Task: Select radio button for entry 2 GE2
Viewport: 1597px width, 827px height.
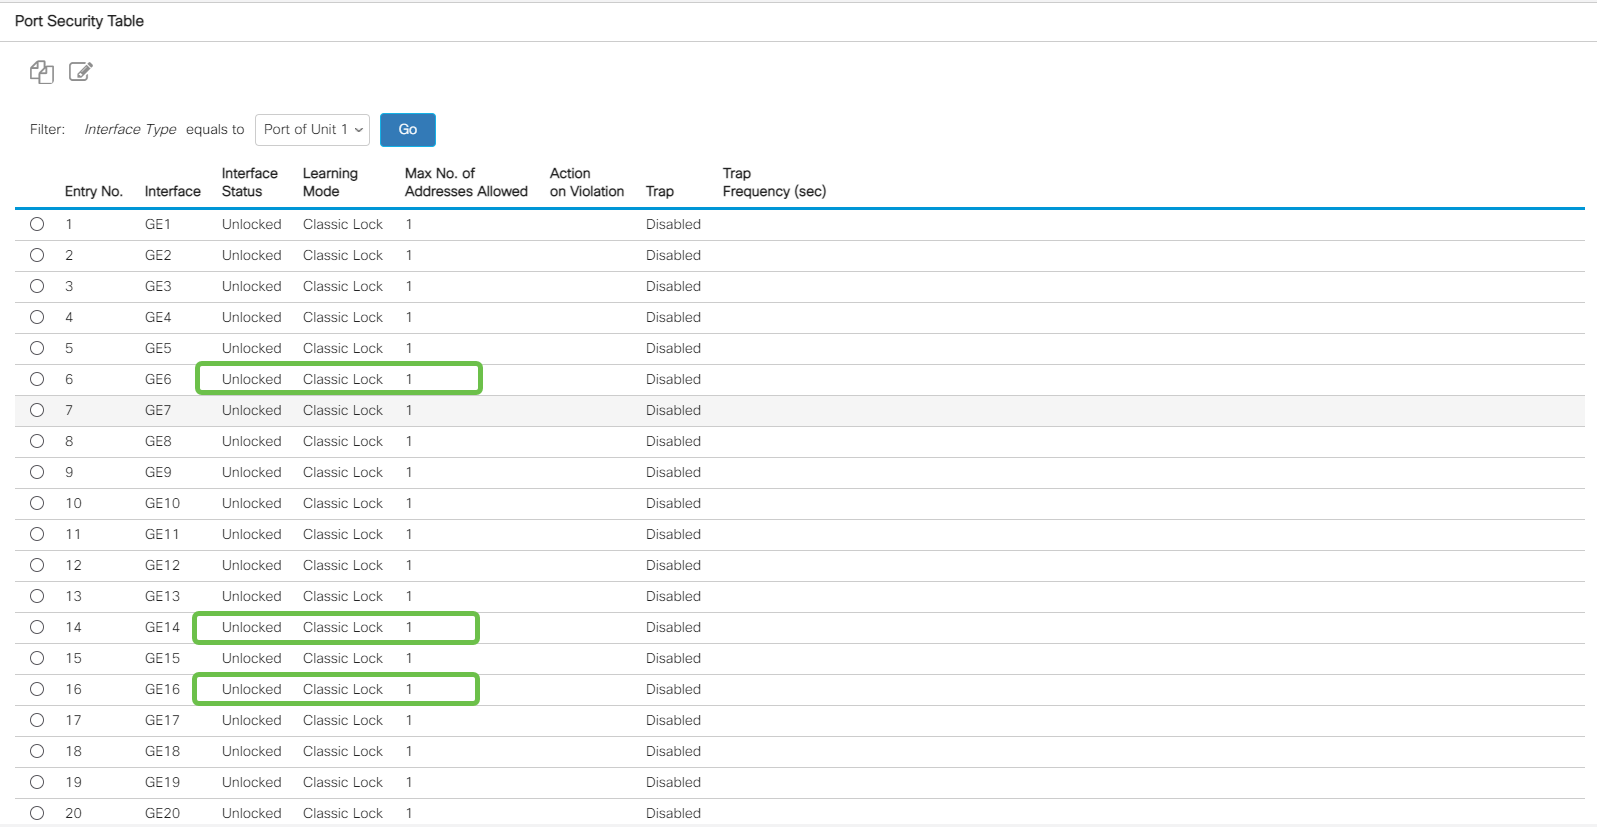Action: [37, 255]
